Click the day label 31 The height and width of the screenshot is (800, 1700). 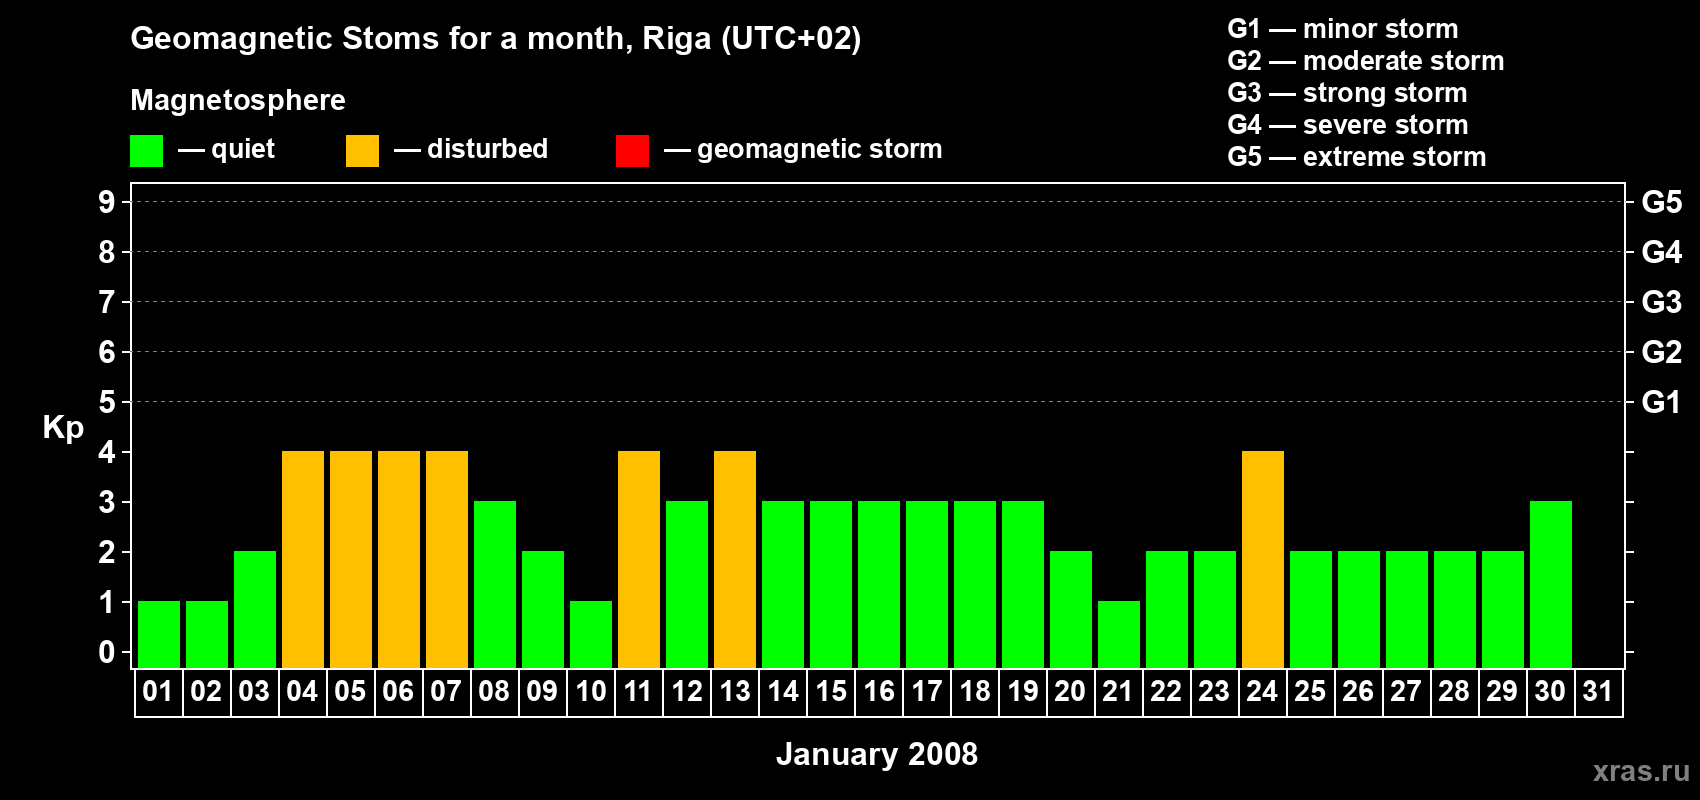(1598, 691)
